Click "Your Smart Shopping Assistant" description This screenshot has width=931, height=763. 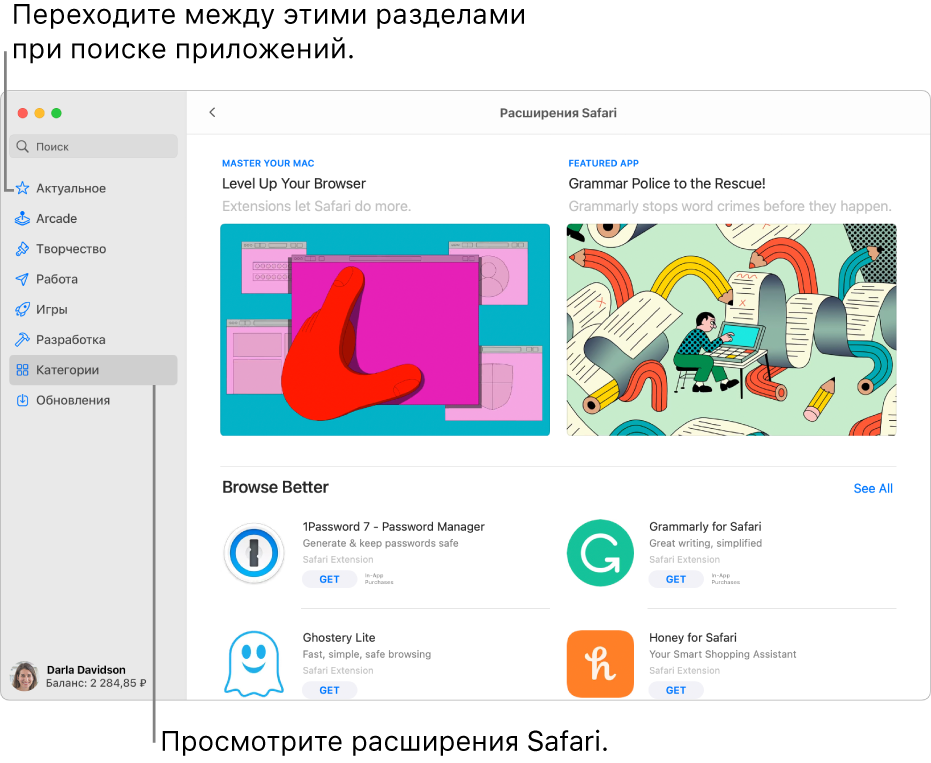[723, 654]
